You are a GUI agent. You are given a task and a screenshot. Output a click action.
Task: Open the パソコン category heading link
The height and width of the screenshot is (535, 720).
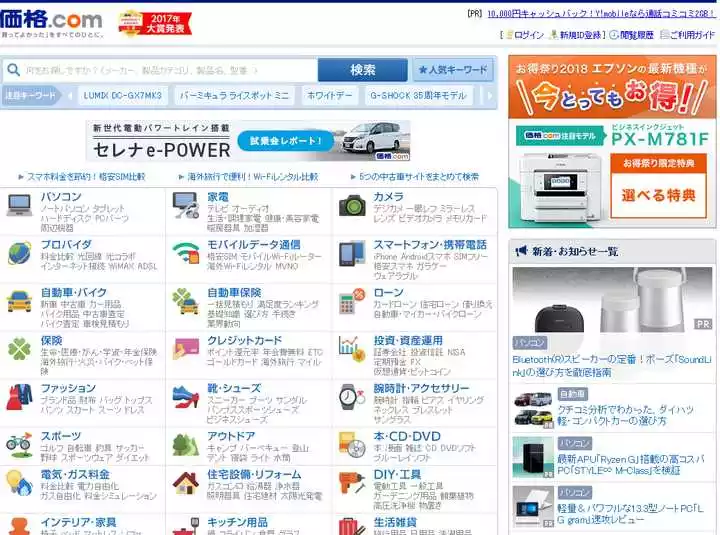[61, 197]
